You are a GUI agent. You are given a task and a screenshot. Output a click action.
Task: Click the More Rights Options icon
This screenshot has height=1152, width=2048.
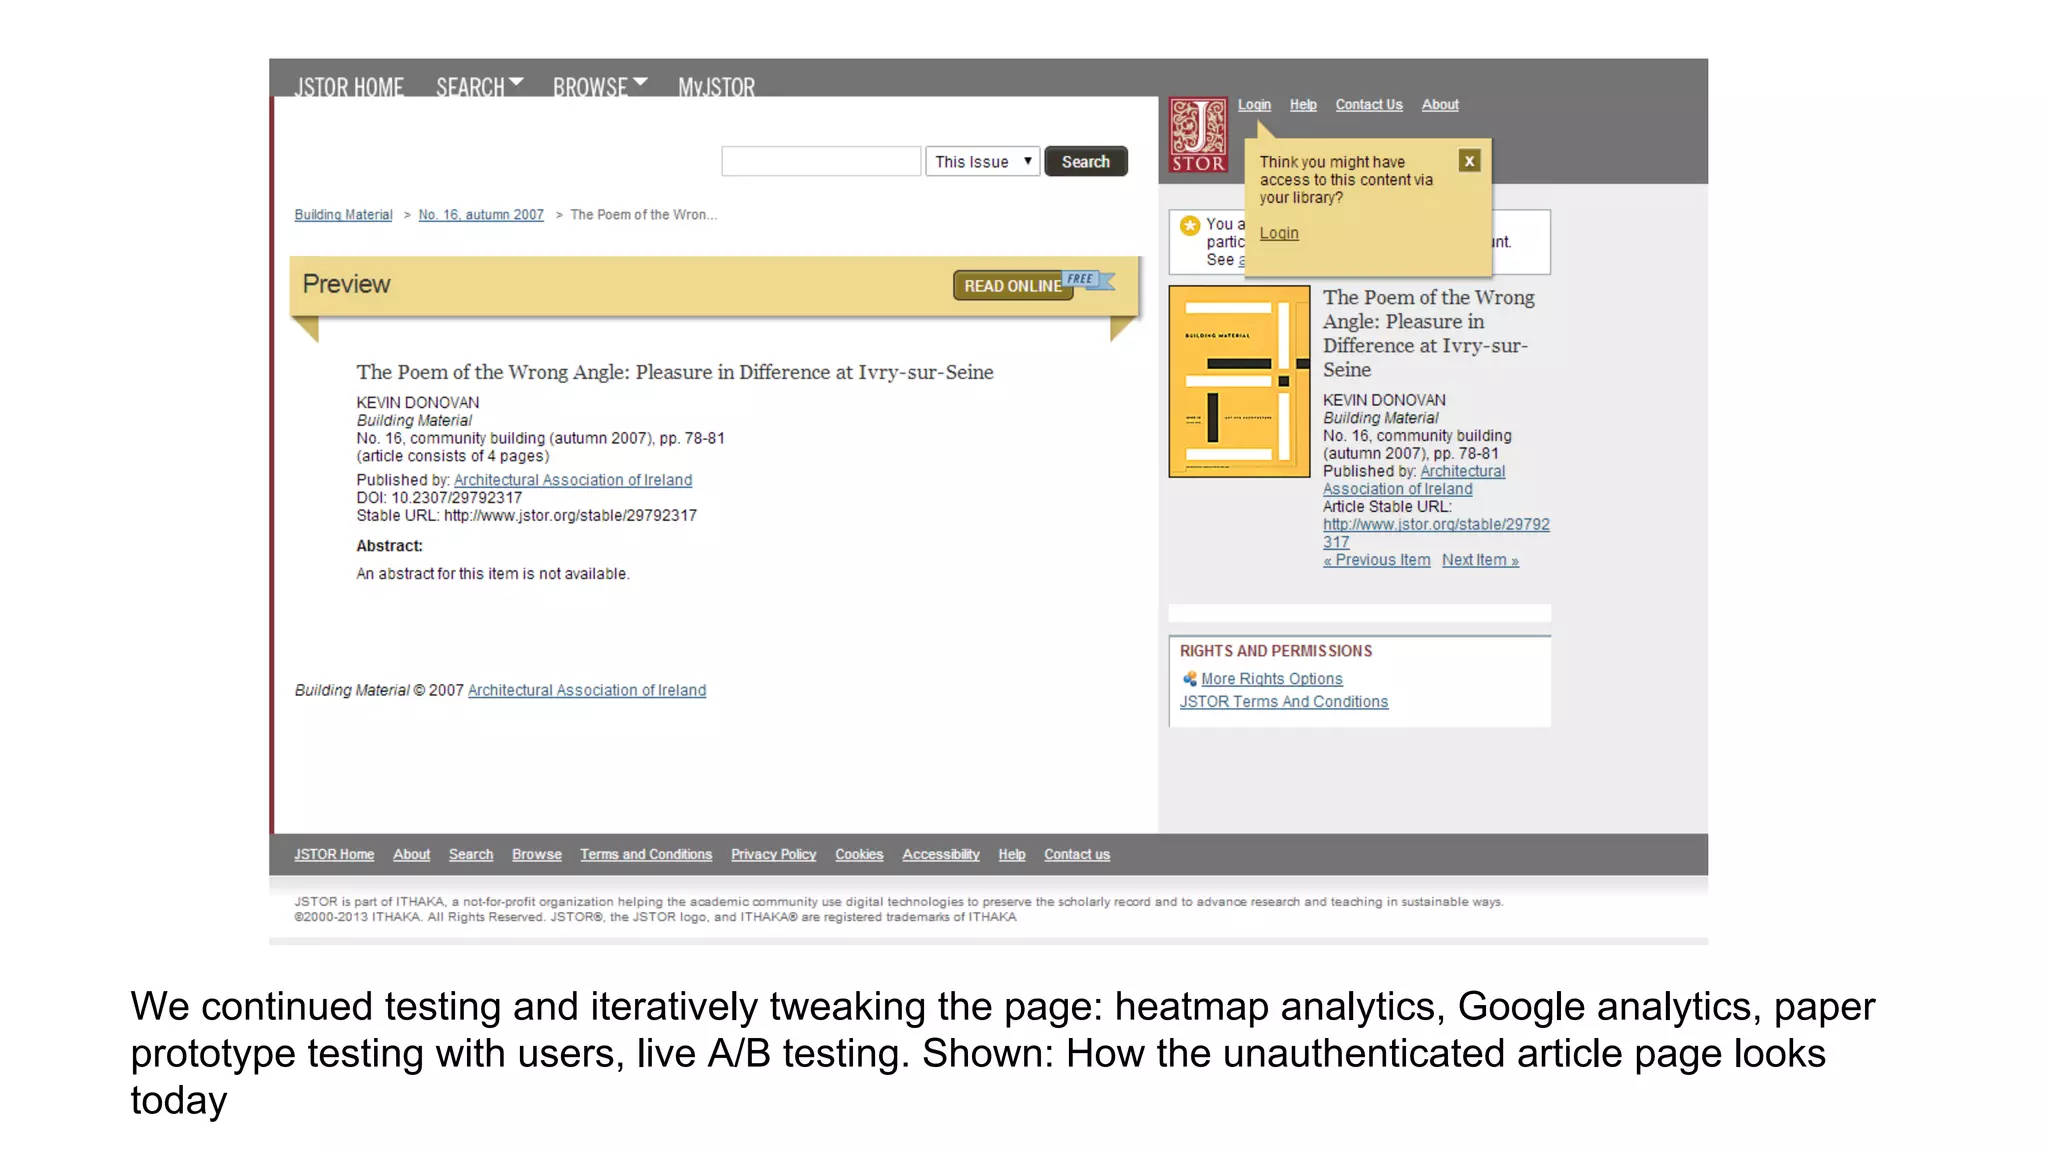[1189, 679]
